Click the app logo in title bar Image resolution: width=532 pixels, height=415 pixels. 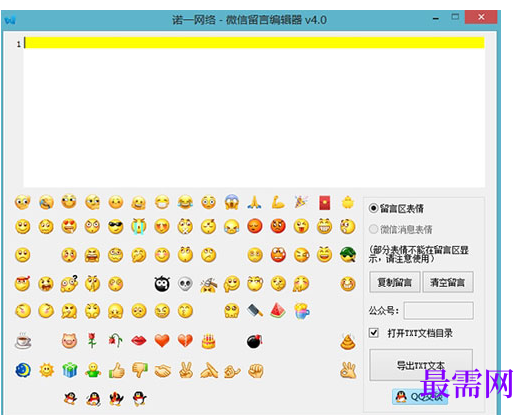coord(11,20)
